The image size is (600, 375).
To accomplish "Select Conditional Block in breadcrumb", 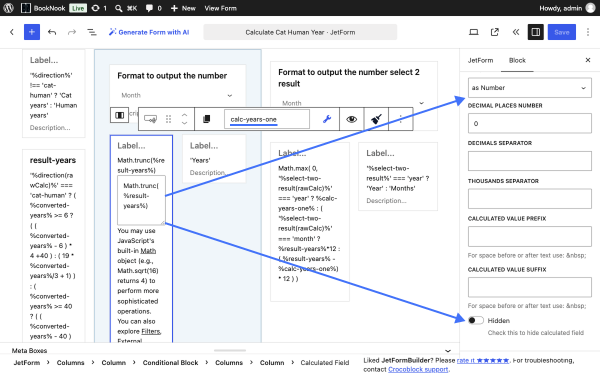I will (170, 362).
